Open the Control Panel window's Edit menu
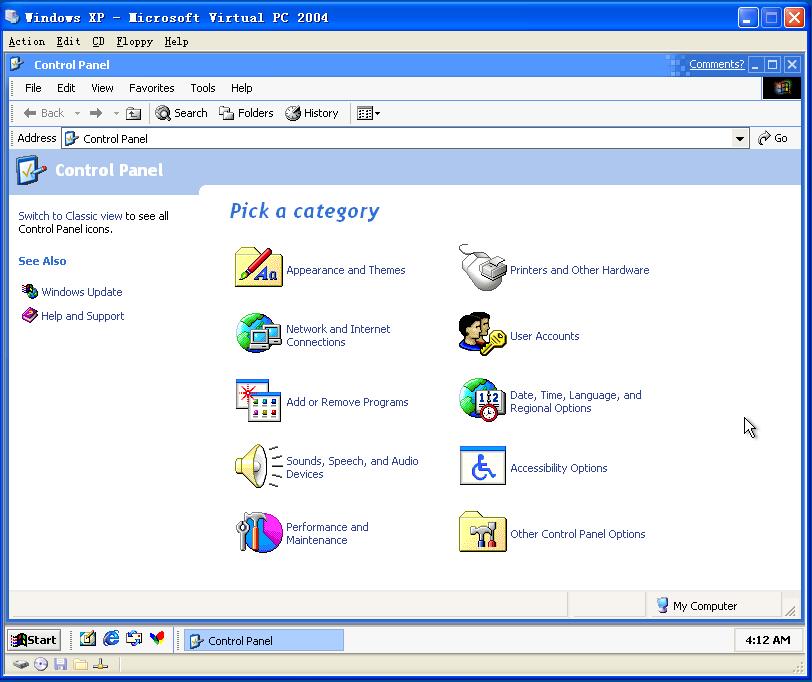Viewport: 812px width, 682px height. pos(66,88)
